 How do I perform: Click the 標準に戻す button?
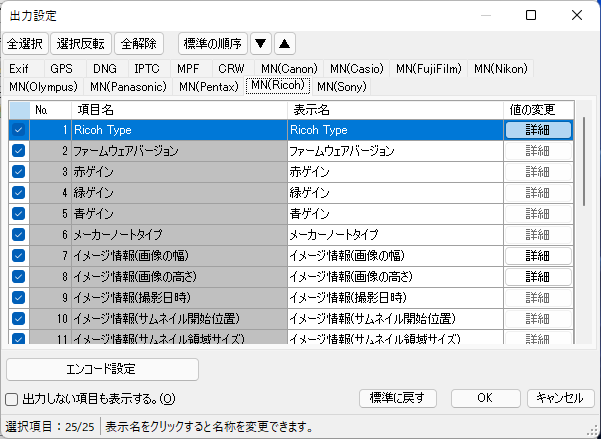(x=398, y=398)
